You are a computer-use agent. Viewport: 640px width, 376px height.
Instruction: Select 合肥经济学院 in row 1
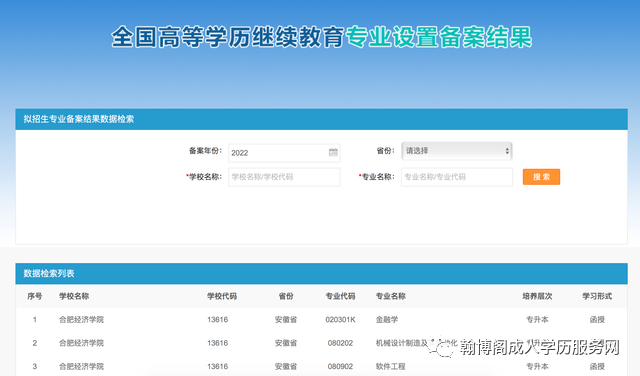pyautogui.click(x=82, y=320)
